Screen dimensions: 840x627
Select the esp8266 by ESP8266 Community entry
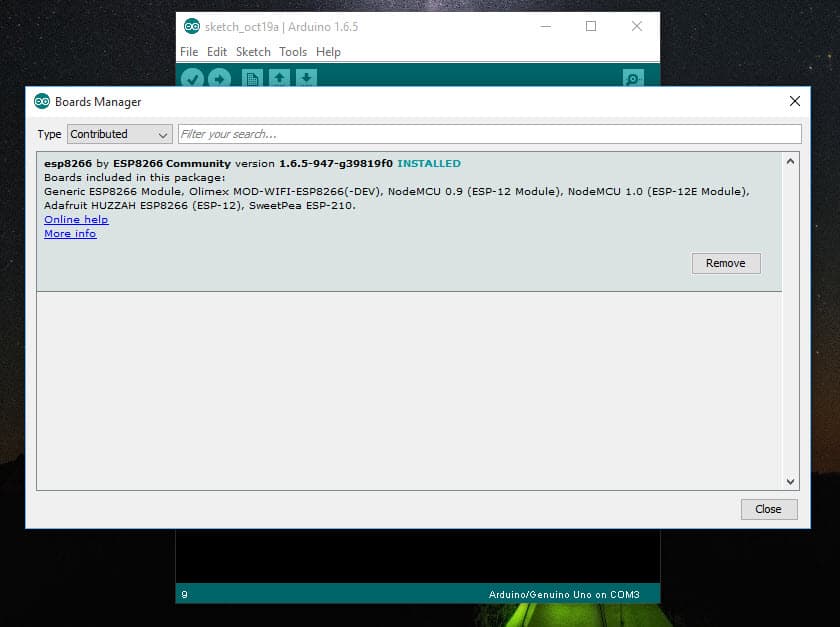400,190
